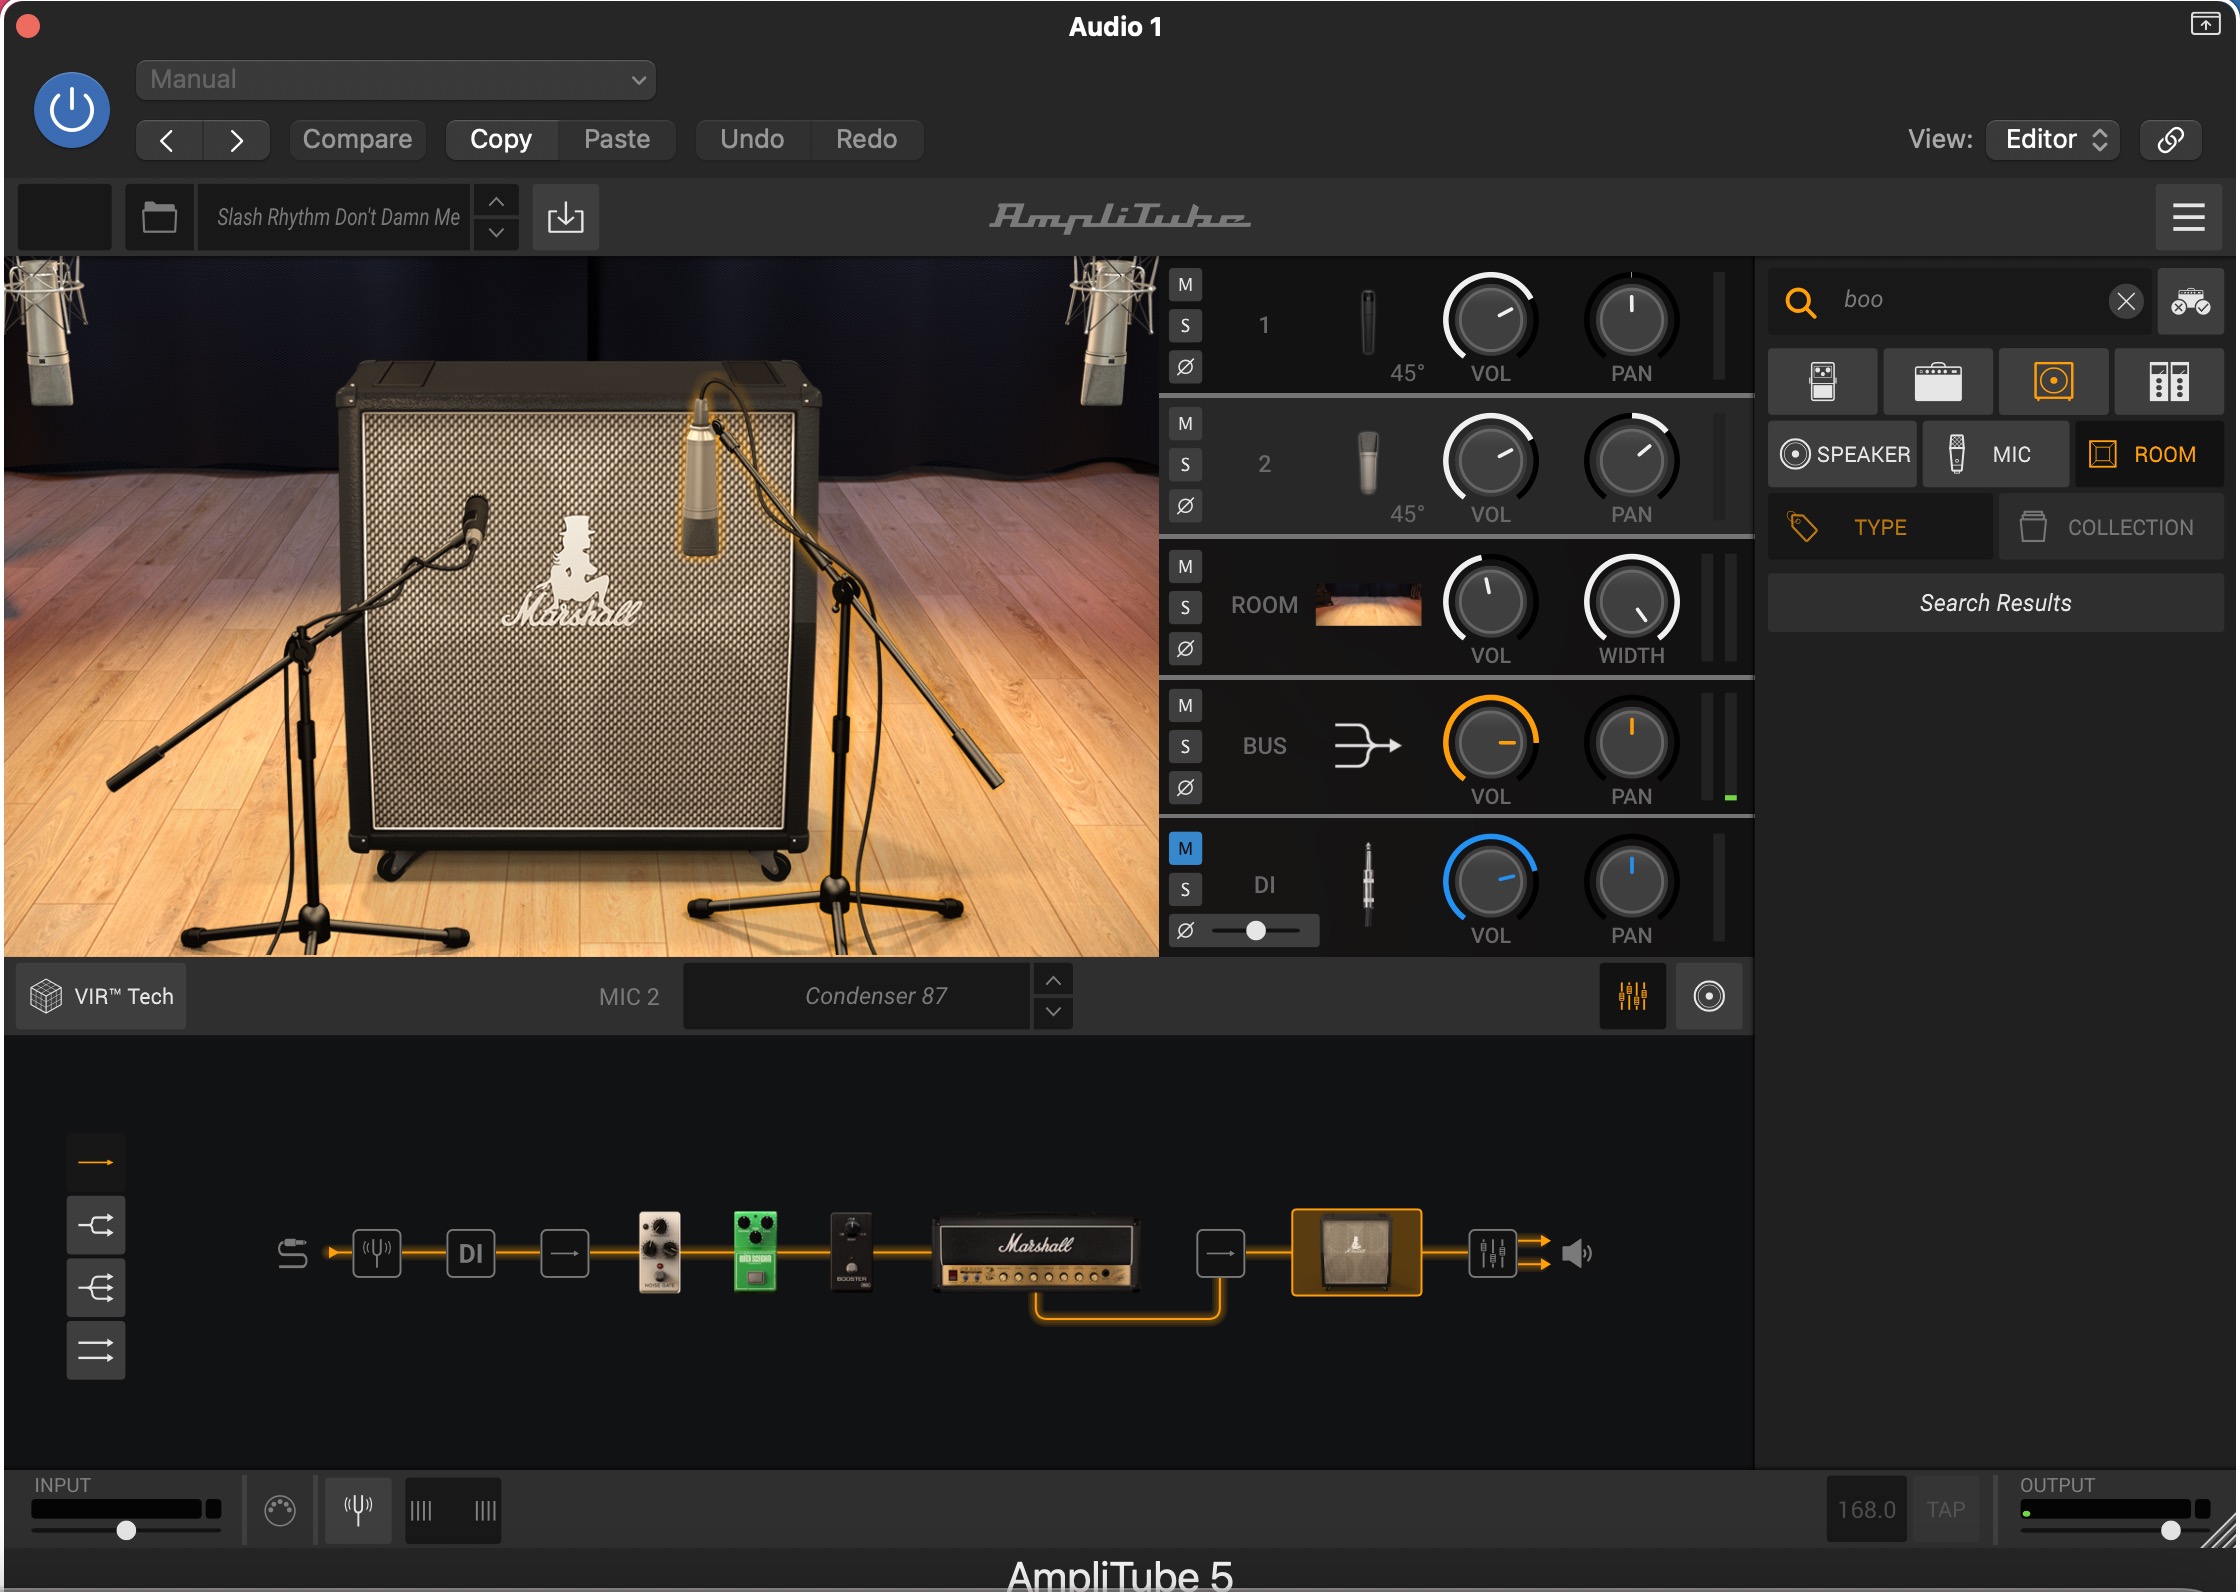The width and height of the screenshot is (2240, 1592).
Task: Invert phase on the BUS channel
Action: pos(1185,788)
